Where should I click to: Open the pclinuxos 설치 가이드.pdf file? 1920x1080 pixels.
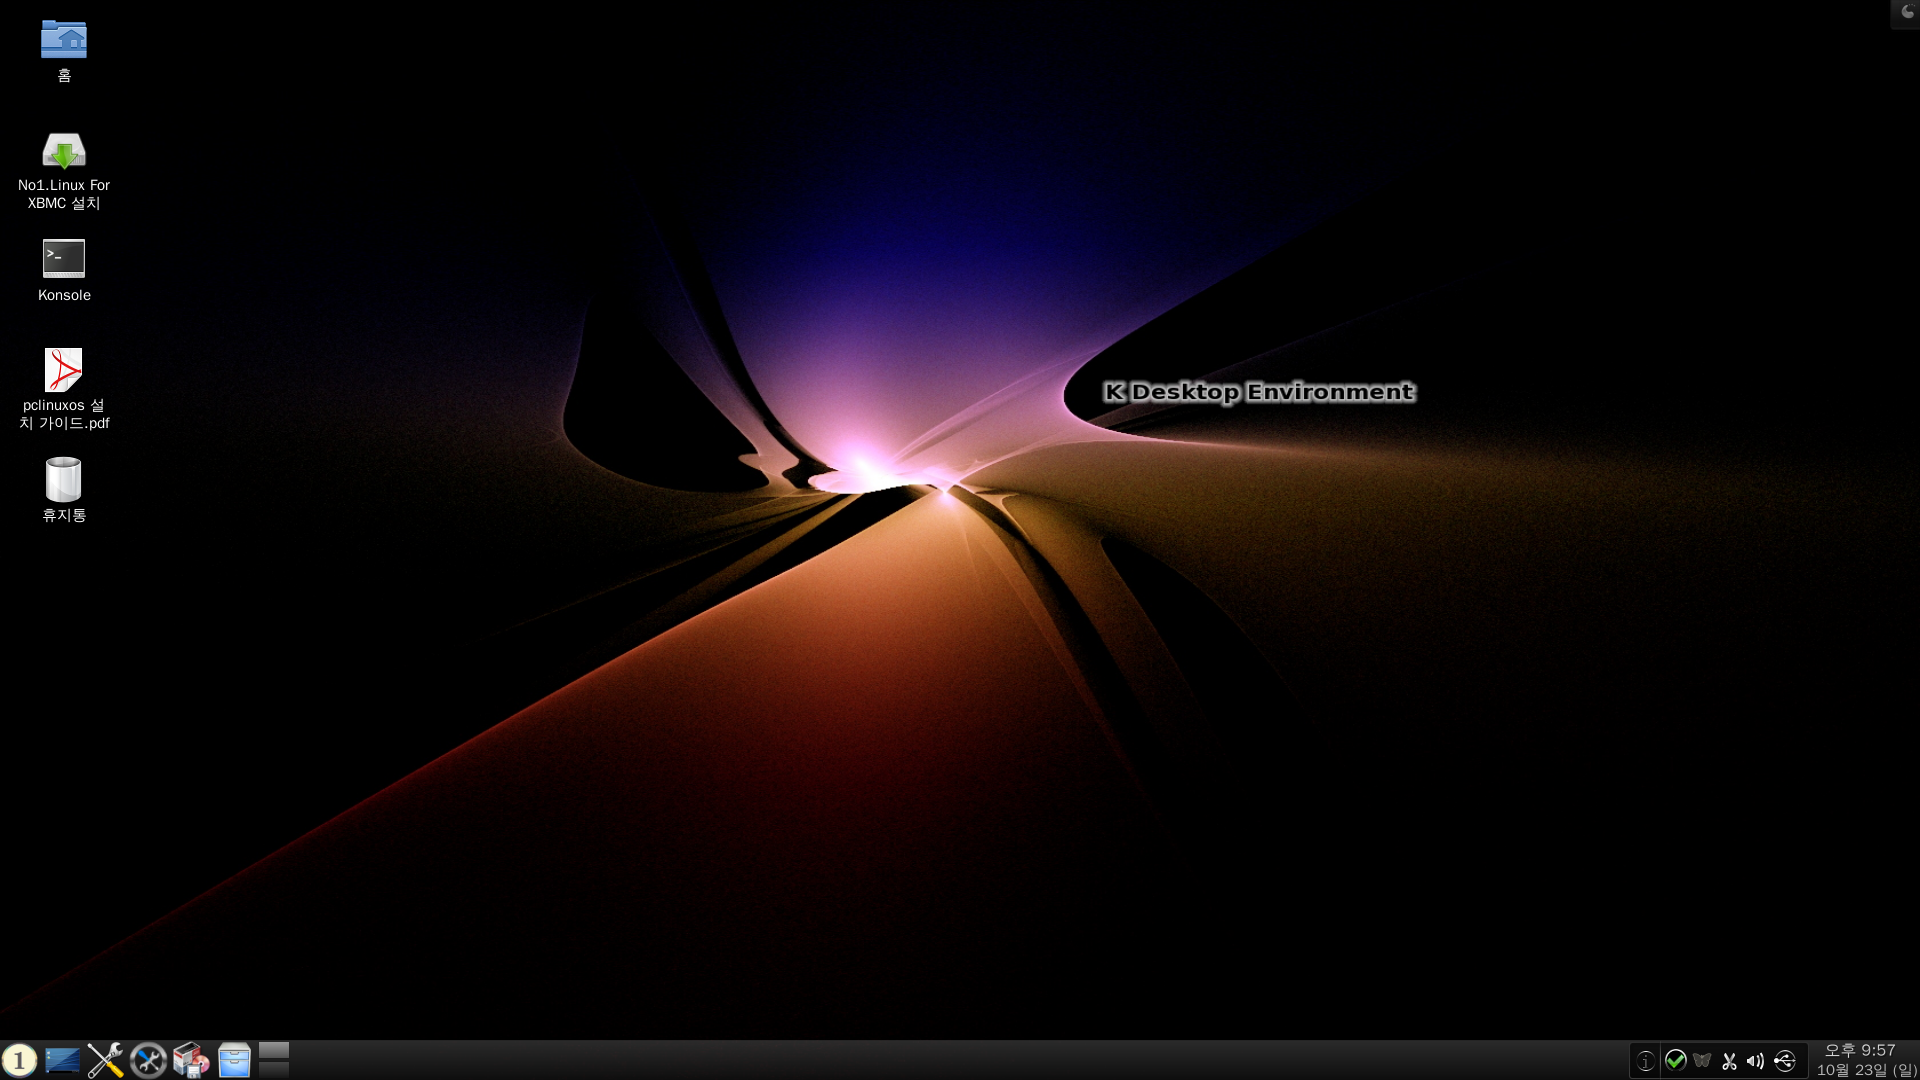(x=64, y=370)
